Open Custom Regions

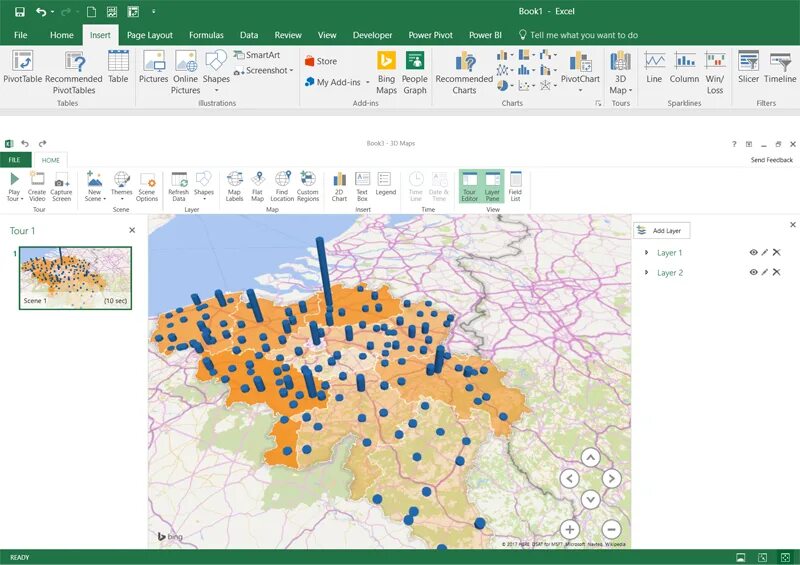(x=308, y=187)
